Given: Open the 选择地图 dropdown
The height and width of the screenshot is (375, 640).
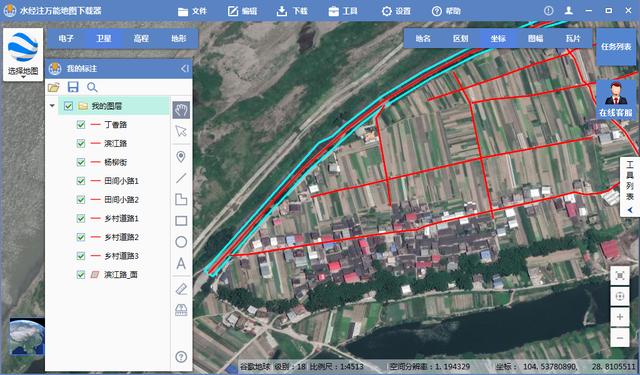Looking at the screenshot, I should [23, 55].
